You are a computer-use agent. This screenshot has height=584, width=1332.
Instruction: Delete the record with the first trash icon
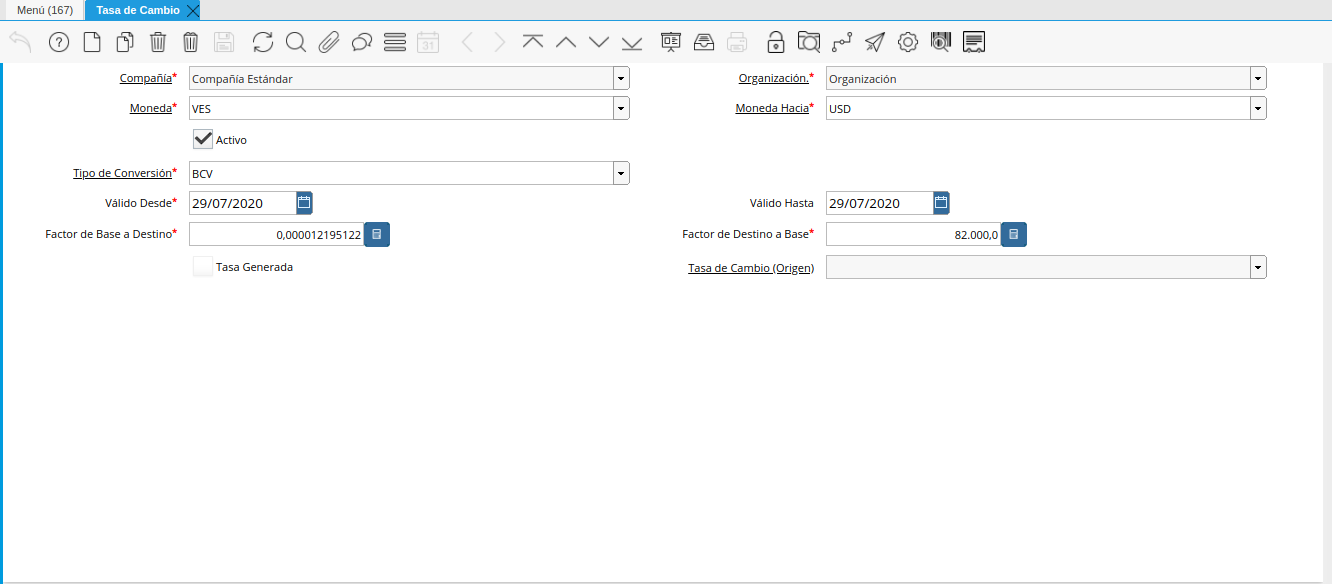pos(158,42)
